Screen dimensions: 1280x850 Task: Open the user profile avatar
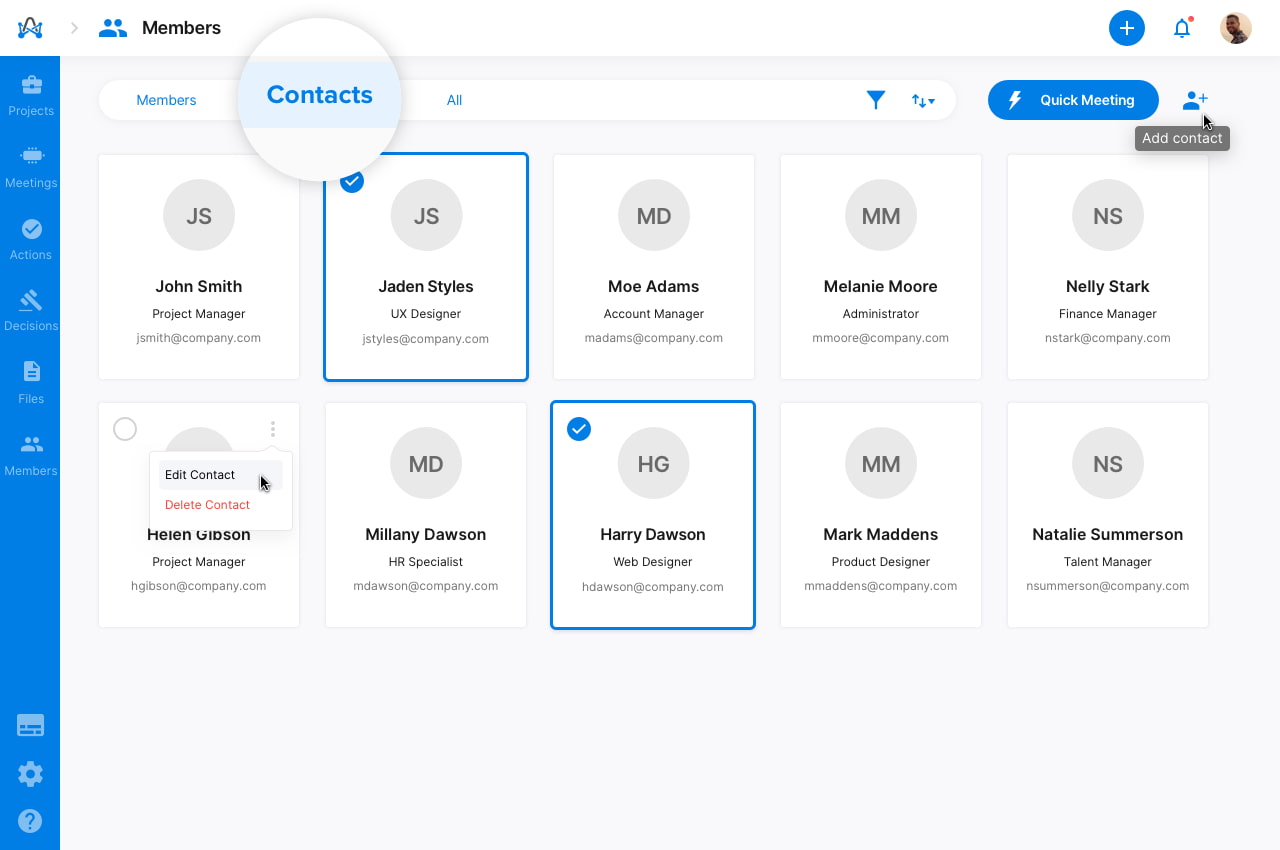coord(1236,28)
